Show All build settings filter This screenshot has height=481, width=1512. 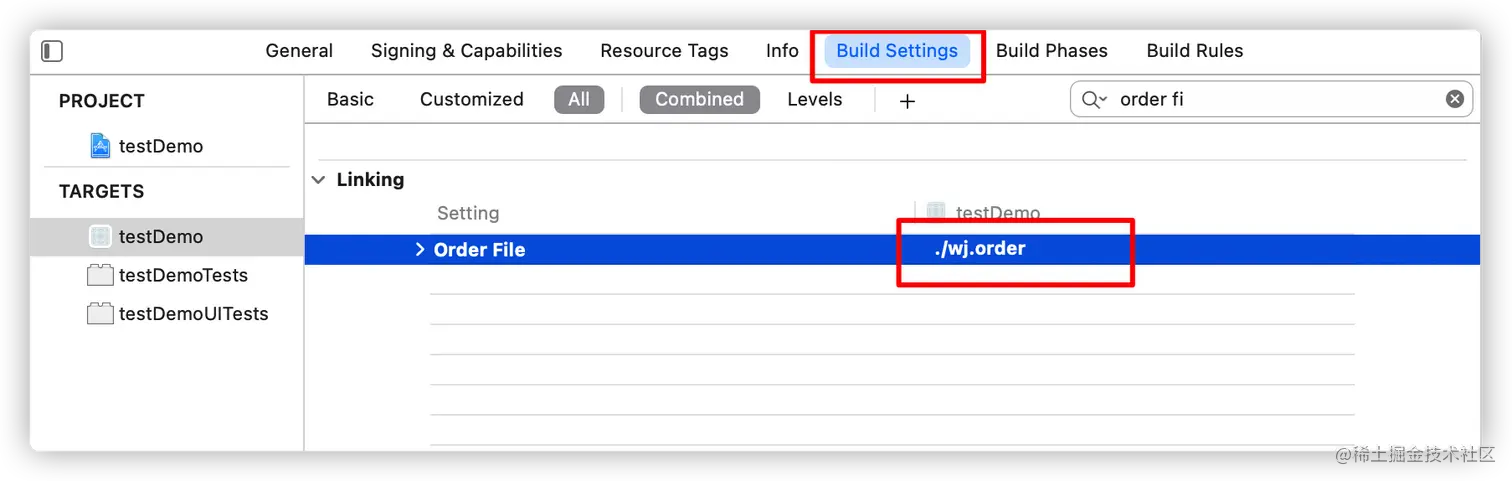click(x=579, y=99)
